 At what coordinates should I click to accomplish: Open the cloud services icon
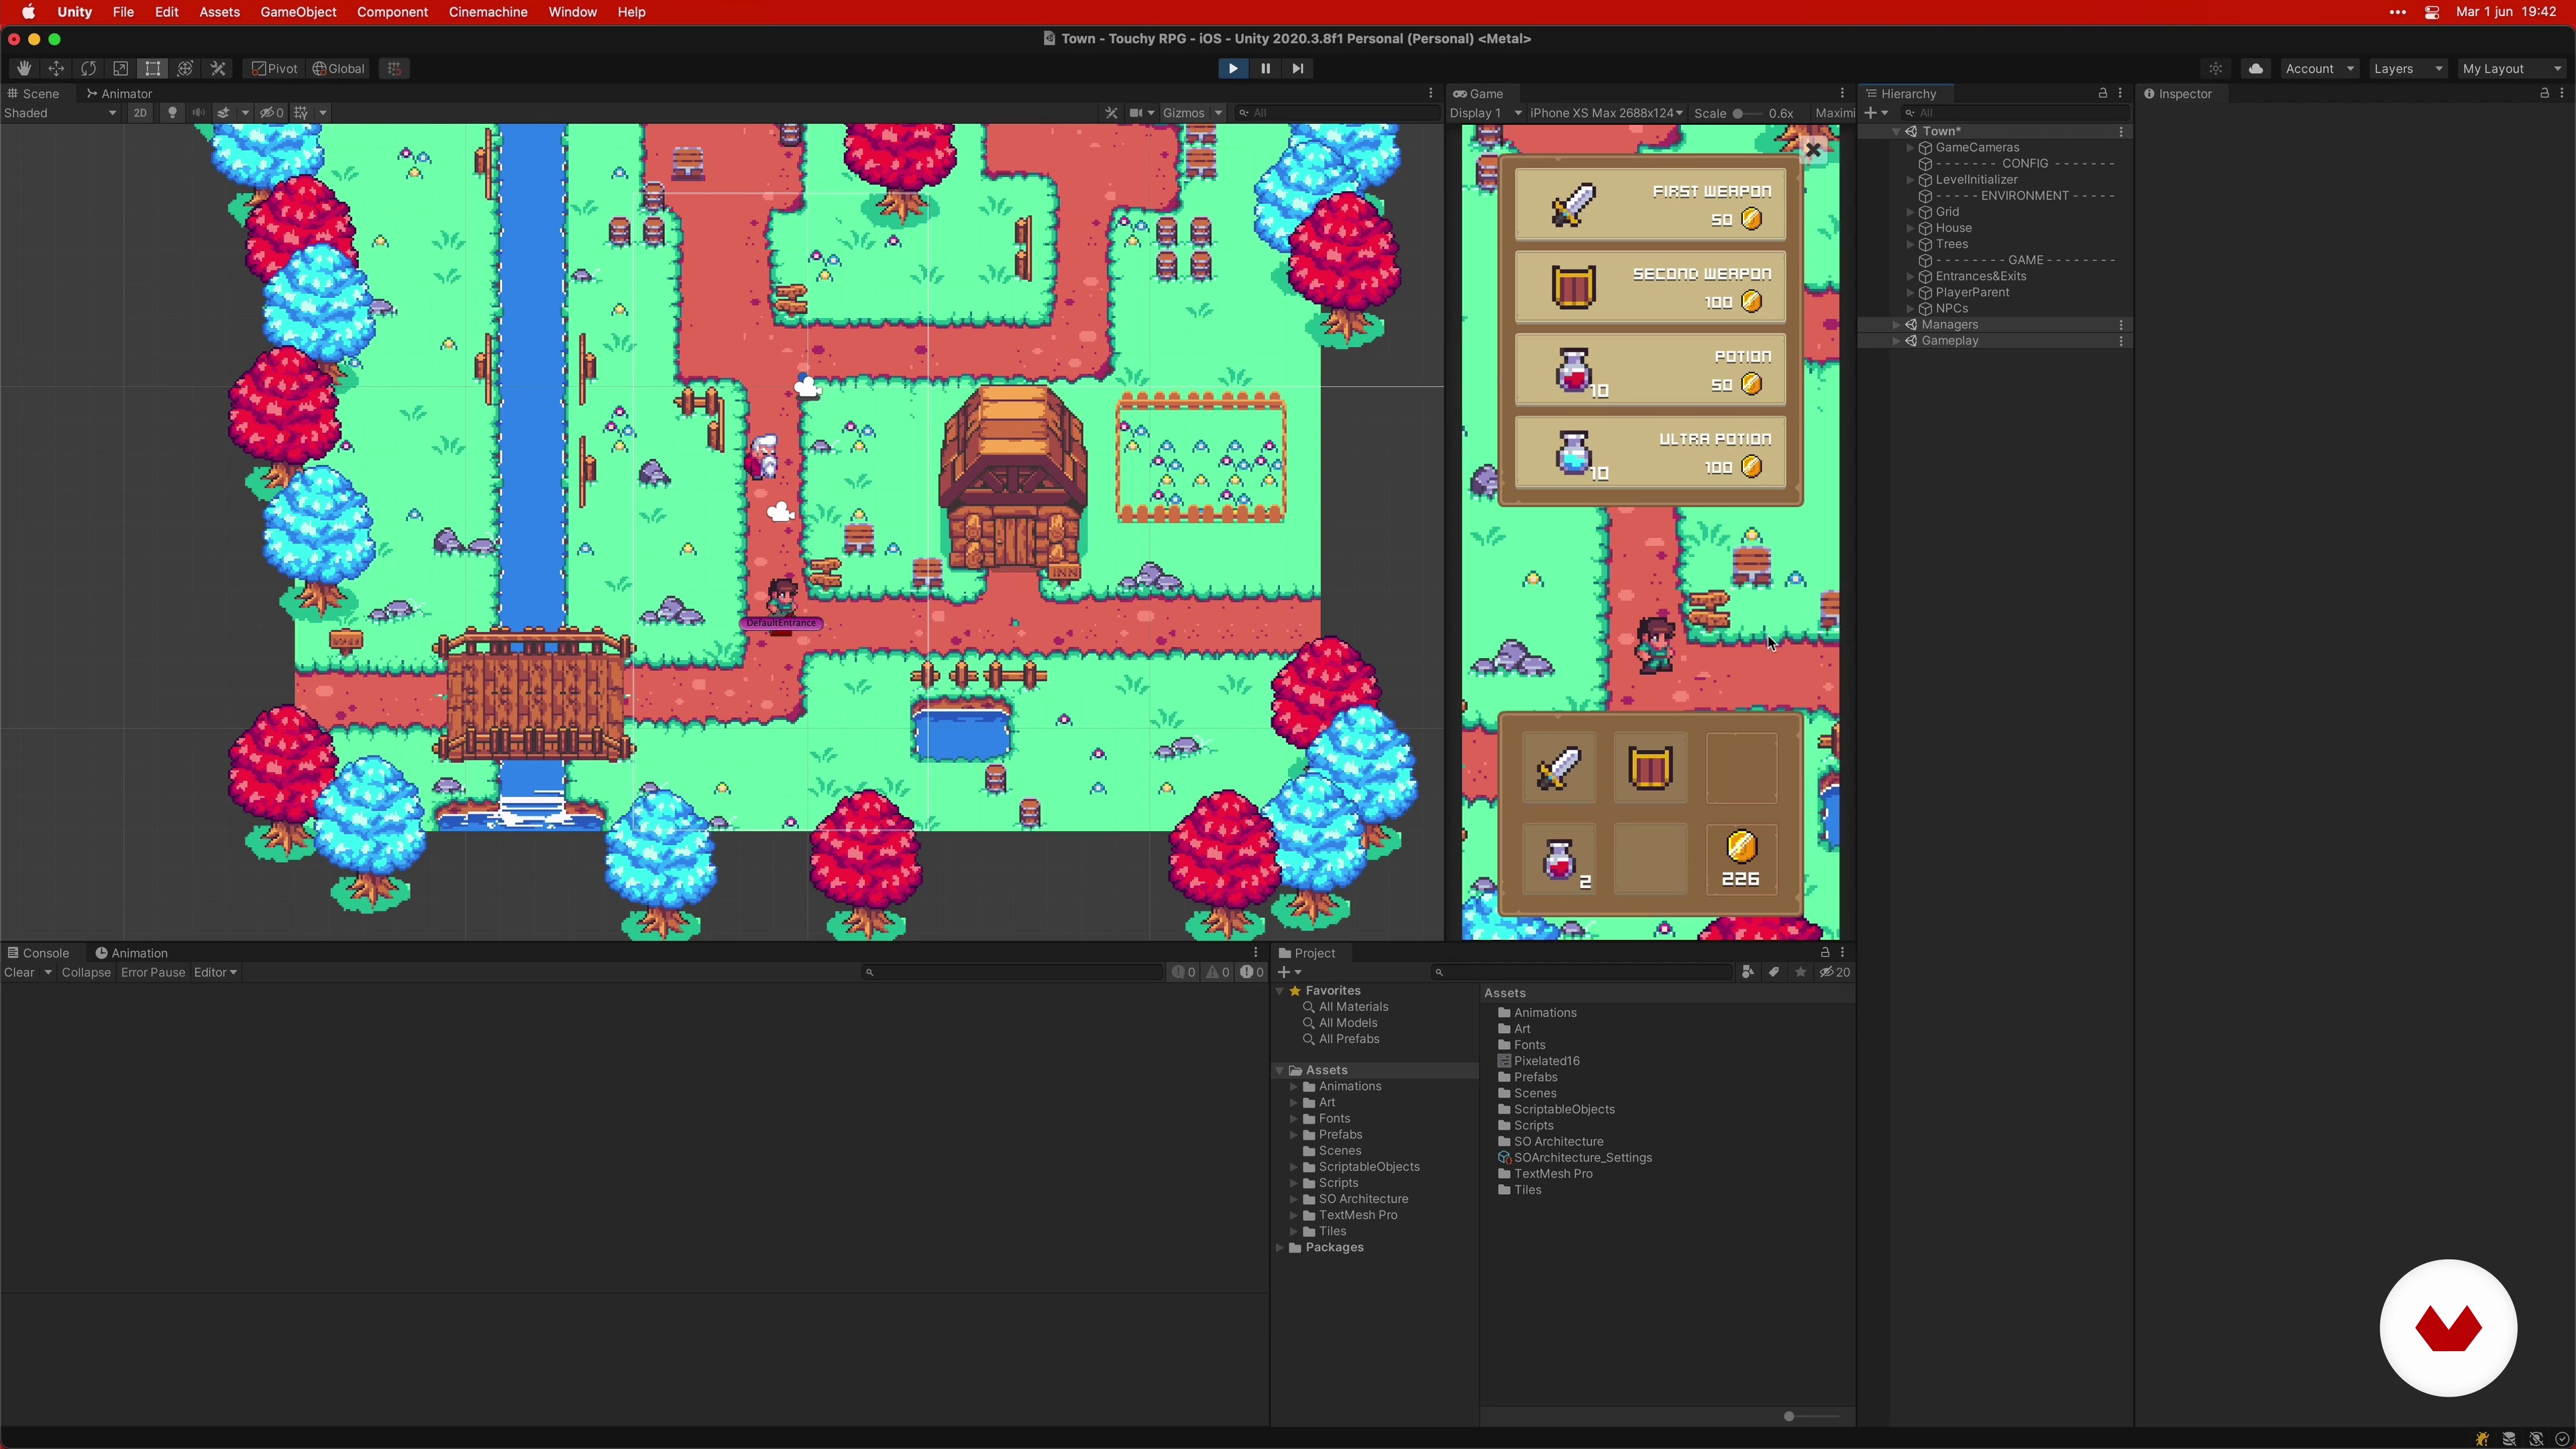2255,68
